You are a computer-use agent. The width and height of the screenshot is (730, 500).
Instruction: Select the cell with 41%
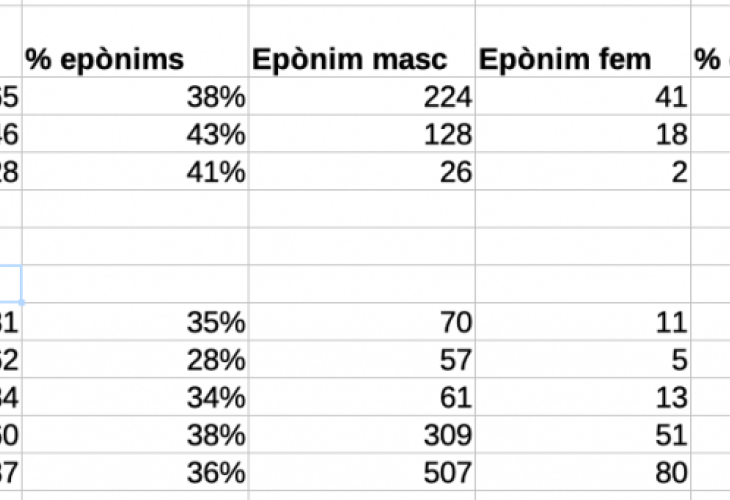click(135, 171)
